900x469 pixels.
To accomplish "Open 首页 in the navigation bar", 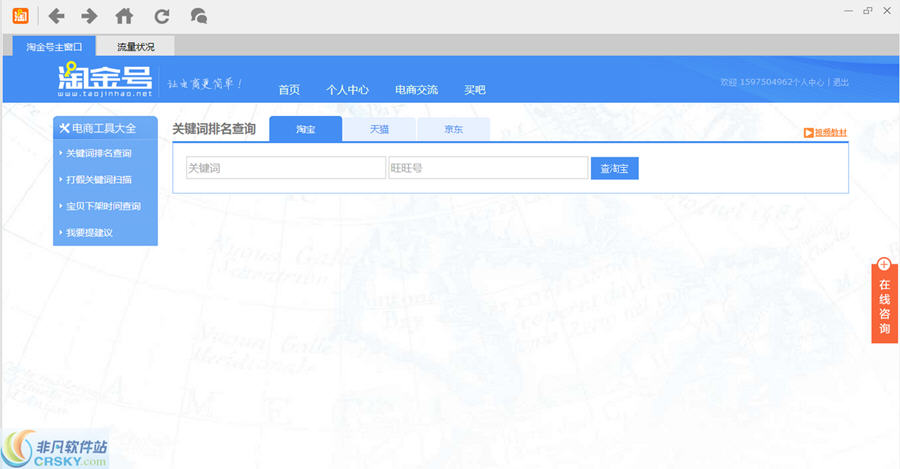I will pos(289,90).
